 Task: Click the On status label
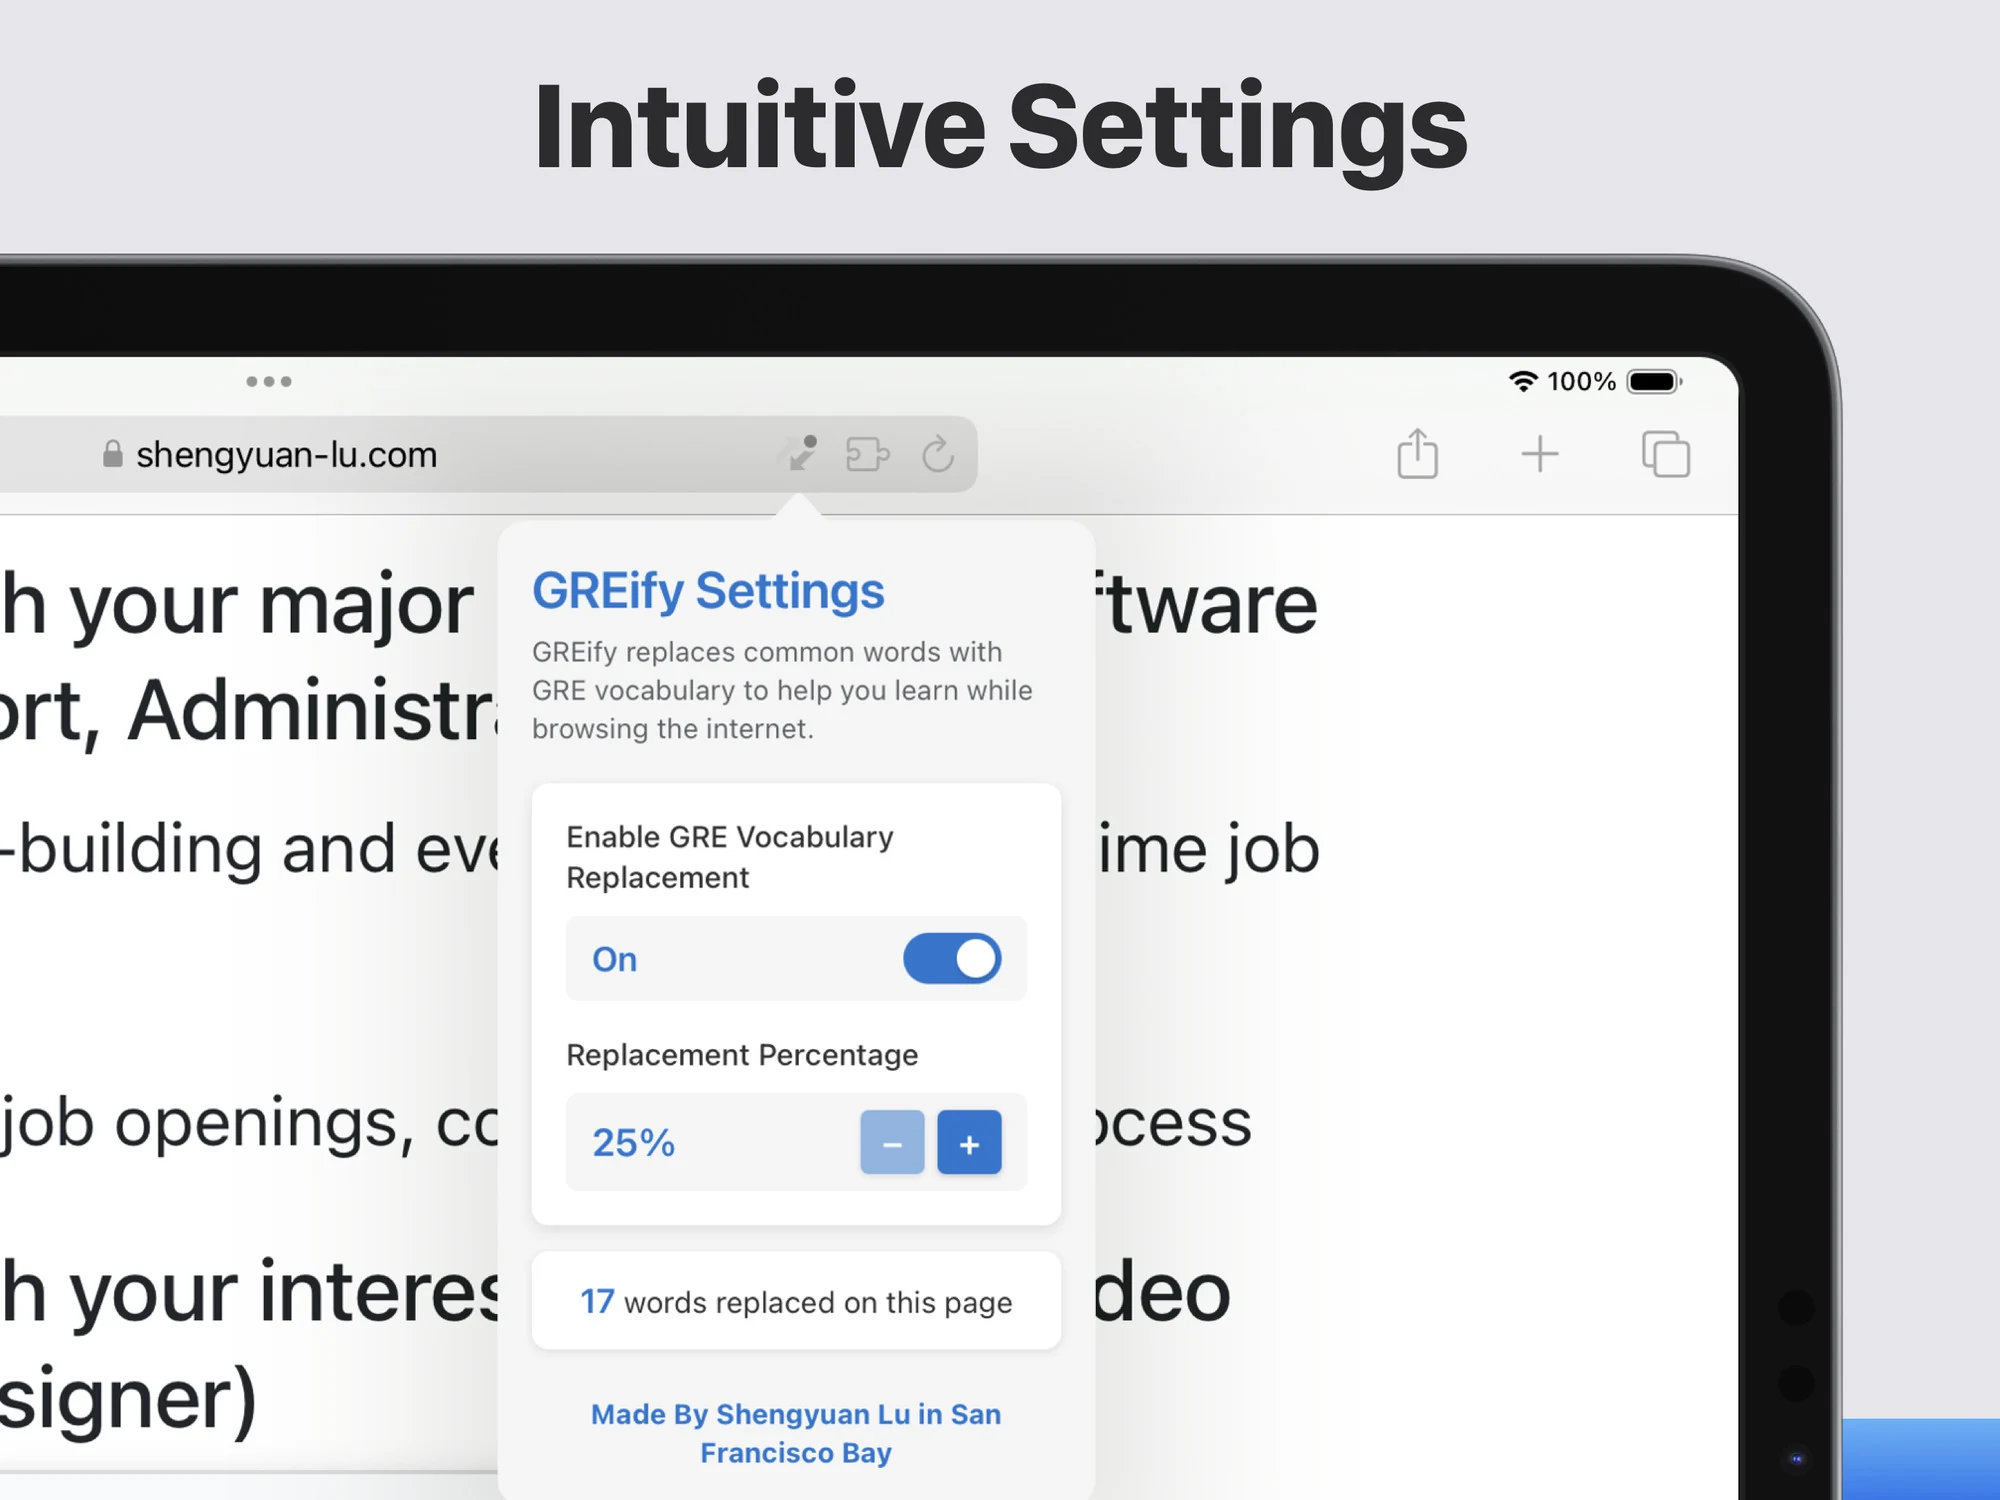point(614,959)
